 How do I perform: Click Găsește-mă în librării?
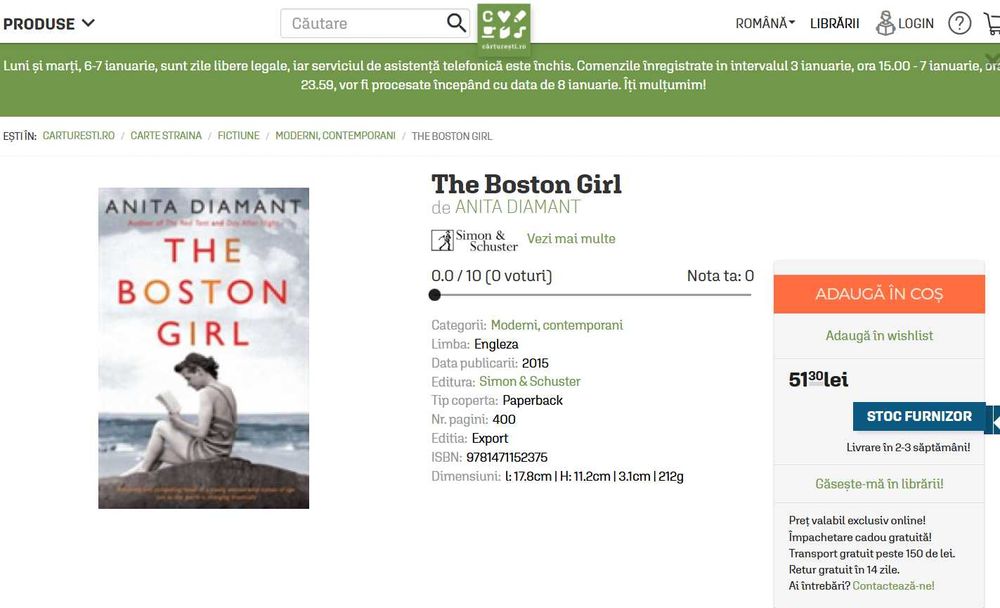coord(879,484)
